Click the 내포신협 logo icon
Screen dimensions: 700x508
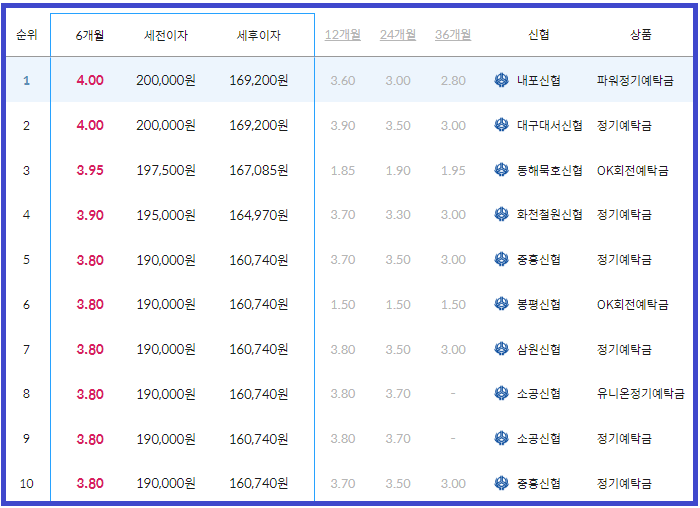click(x=501, y=80)
